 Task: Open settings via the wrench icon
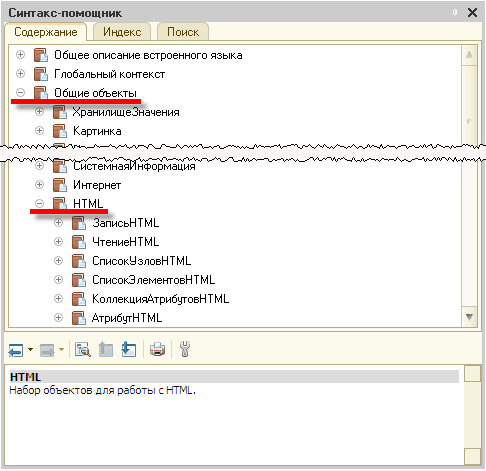(x=185, y=349)
